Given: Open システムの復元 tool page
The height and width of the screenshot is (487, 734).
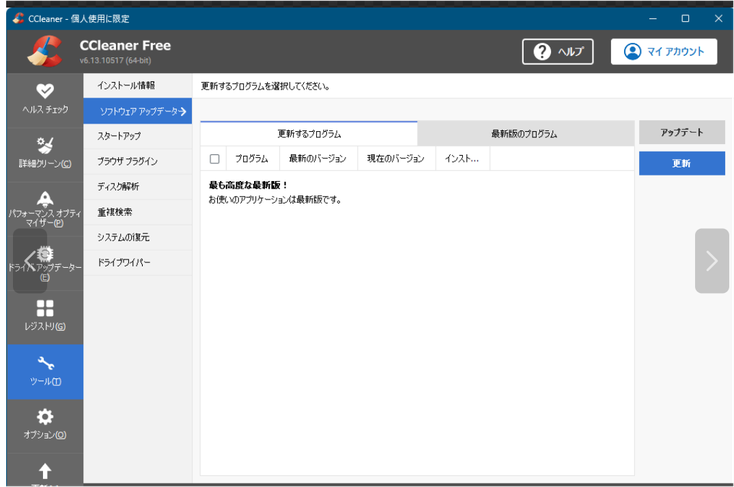Looking at the screenshot, I should pos(138,237).
